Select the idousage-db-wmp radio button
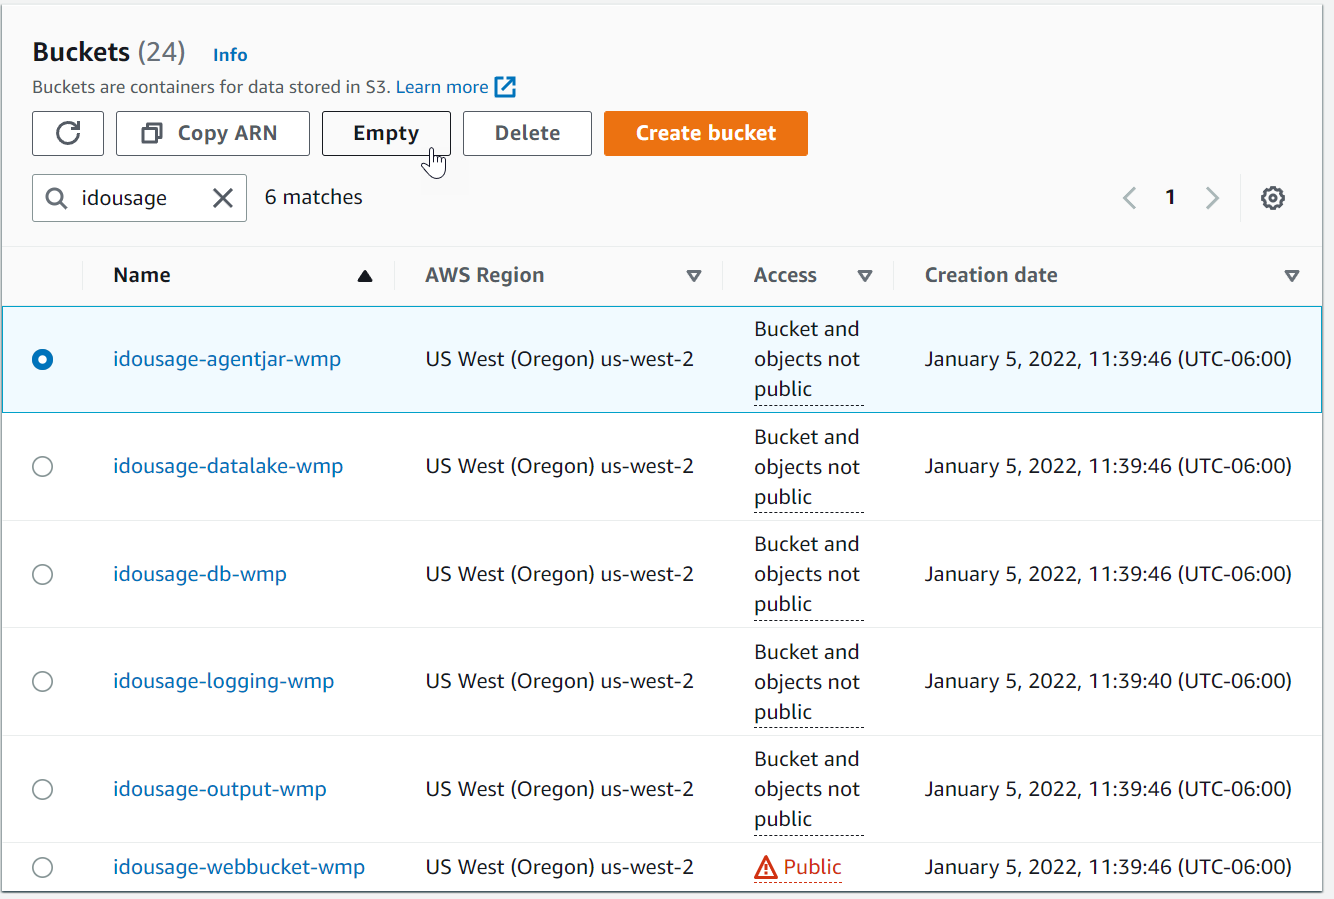This screenshot has width=1334, height=899. click(42, 574)
